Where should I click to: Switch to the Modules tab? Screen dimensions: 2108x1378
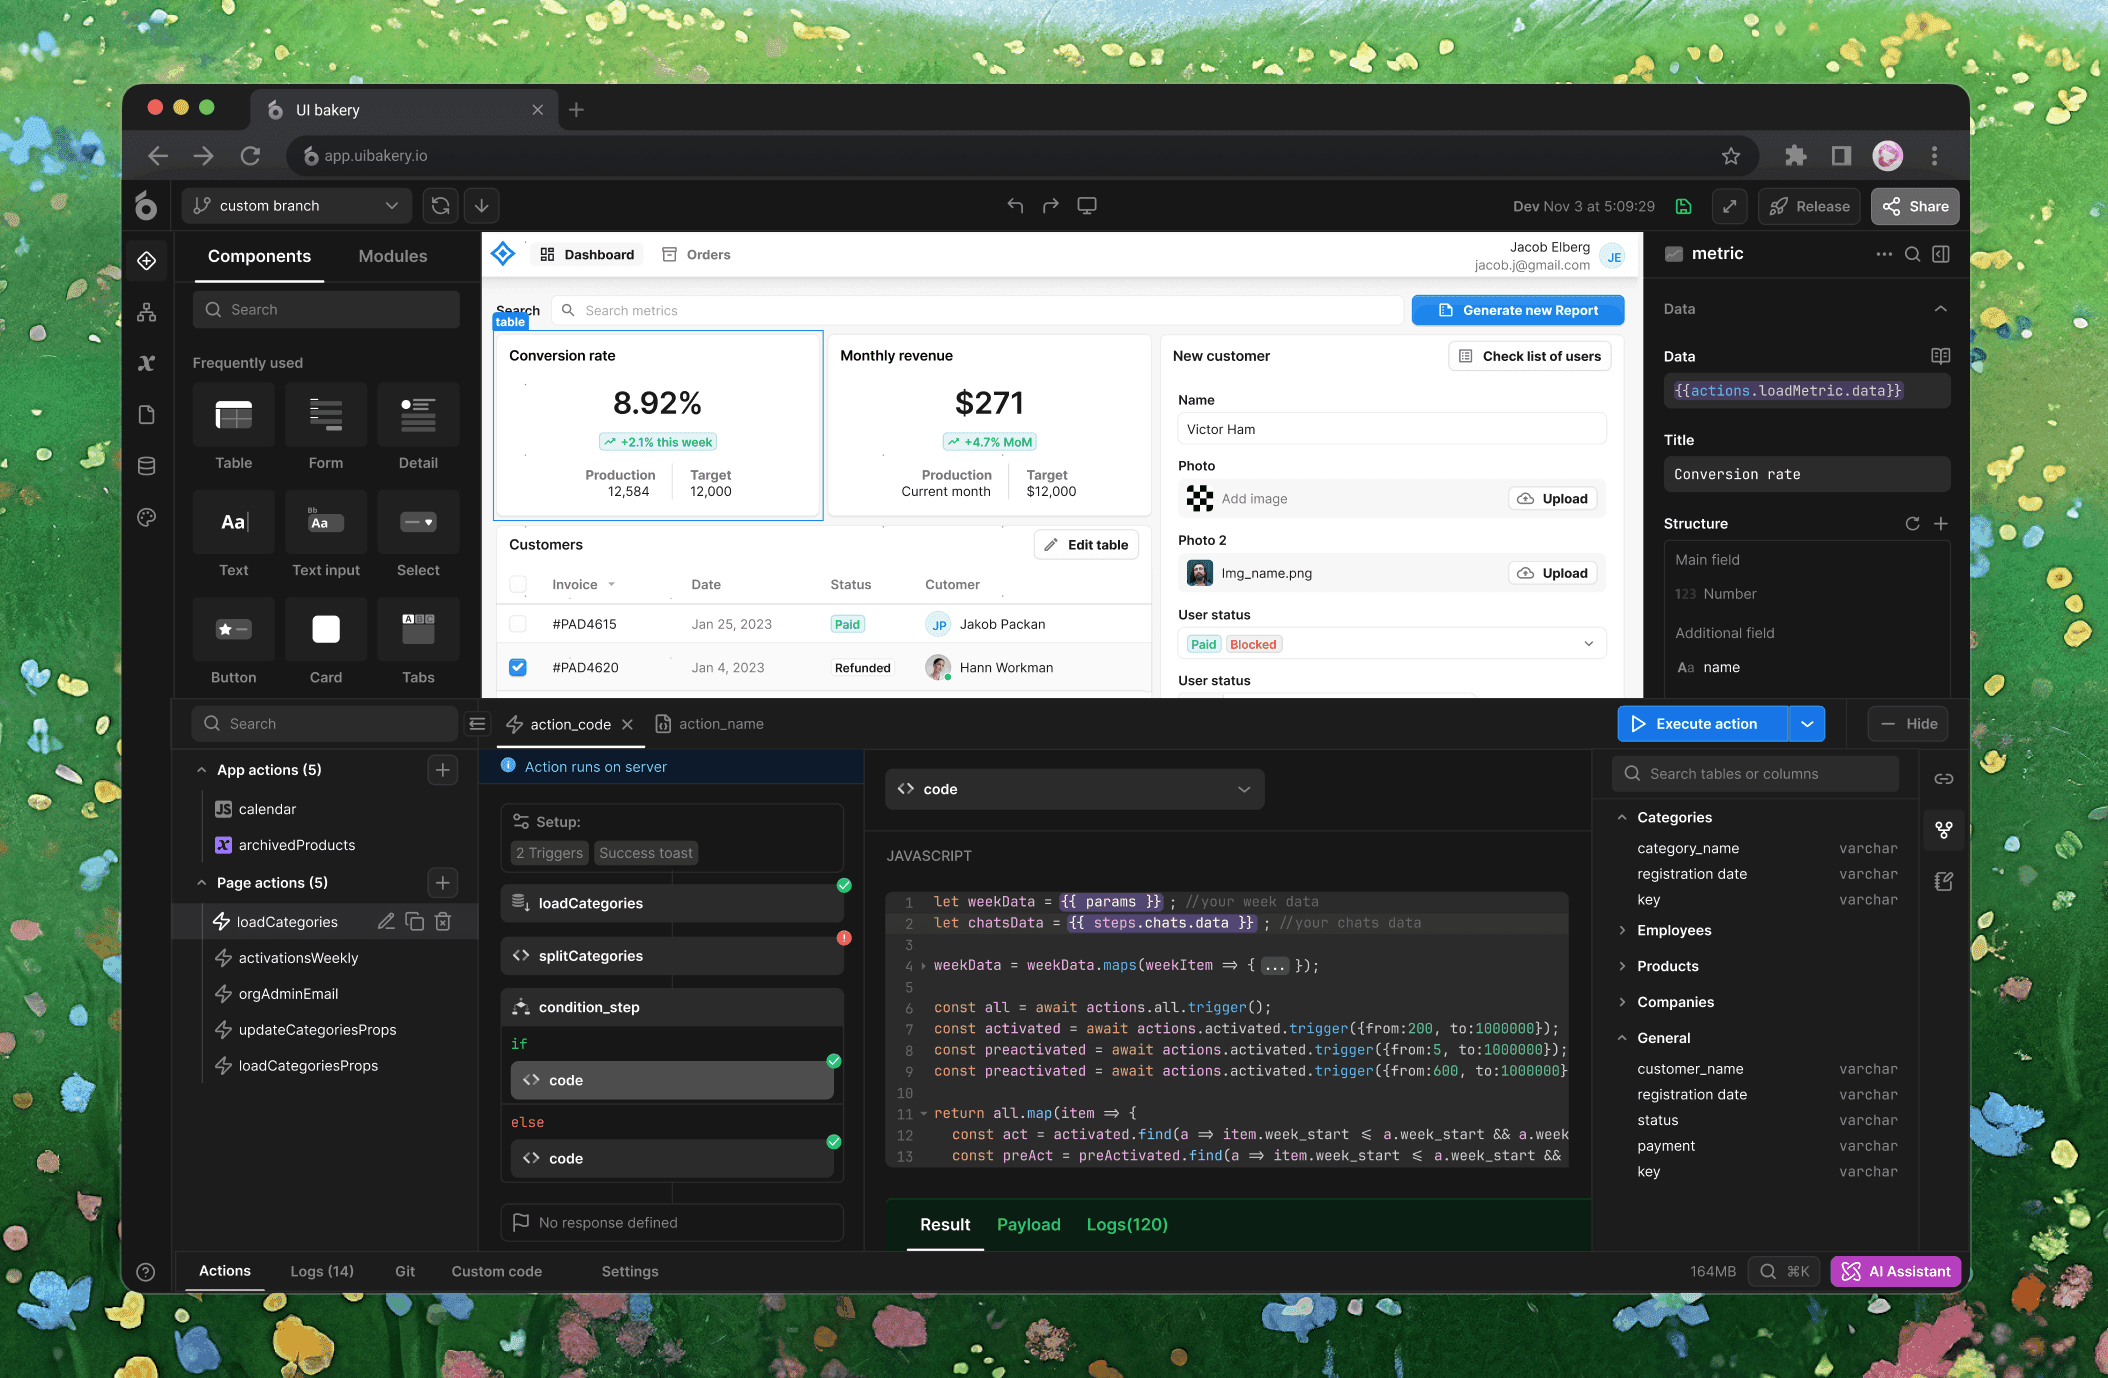[392, 257]
